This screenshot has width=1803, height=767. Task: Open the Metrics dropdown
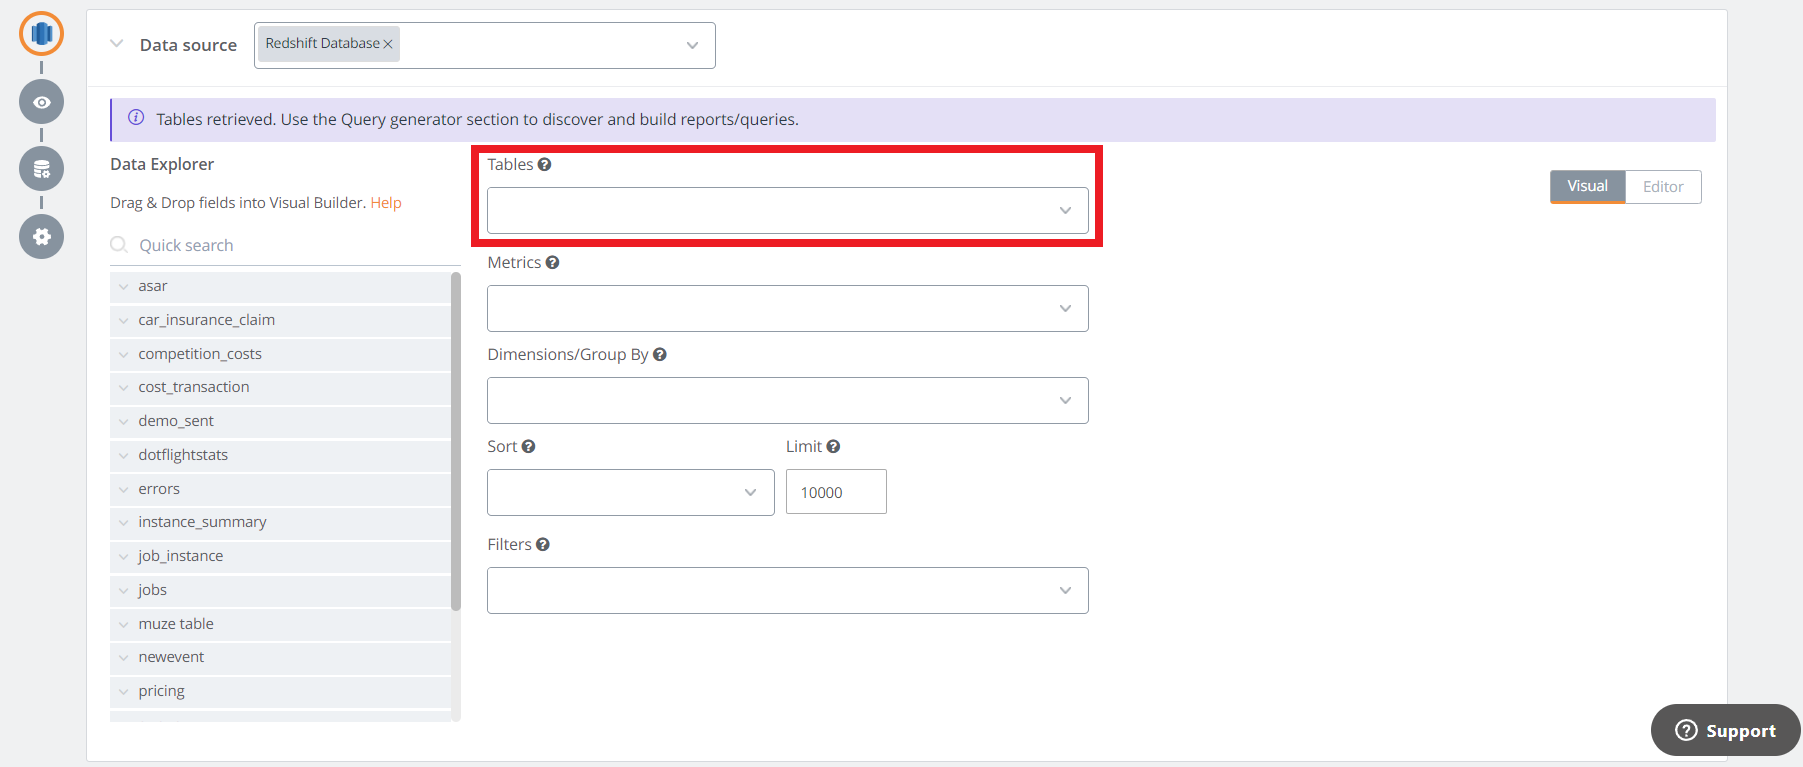787,309
